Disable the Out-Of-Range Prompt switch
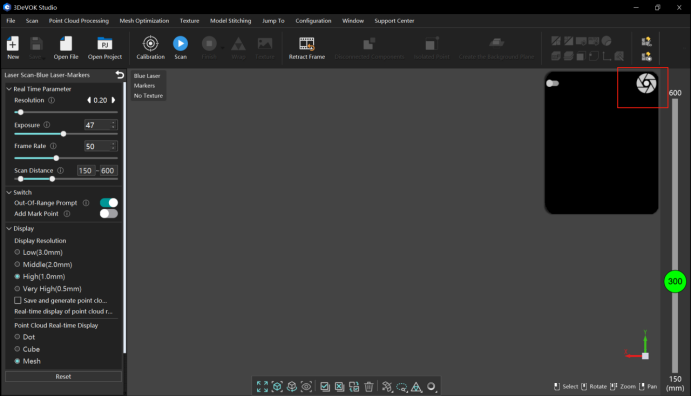Screen dimensions: 692x396 (x=109, y=203)
